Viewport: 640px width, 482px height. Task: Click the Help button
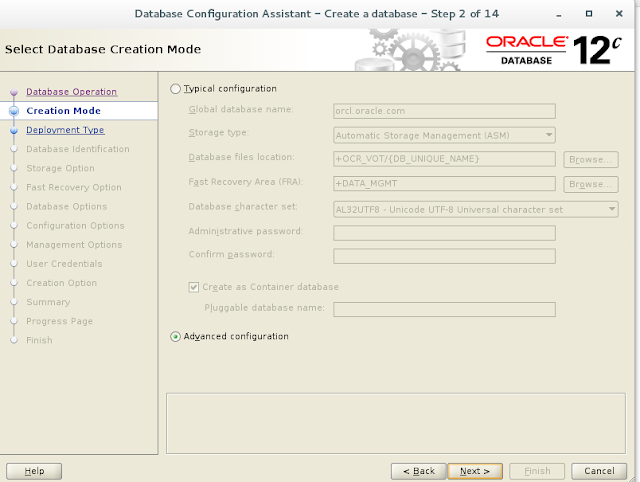(x=34, y=471)
